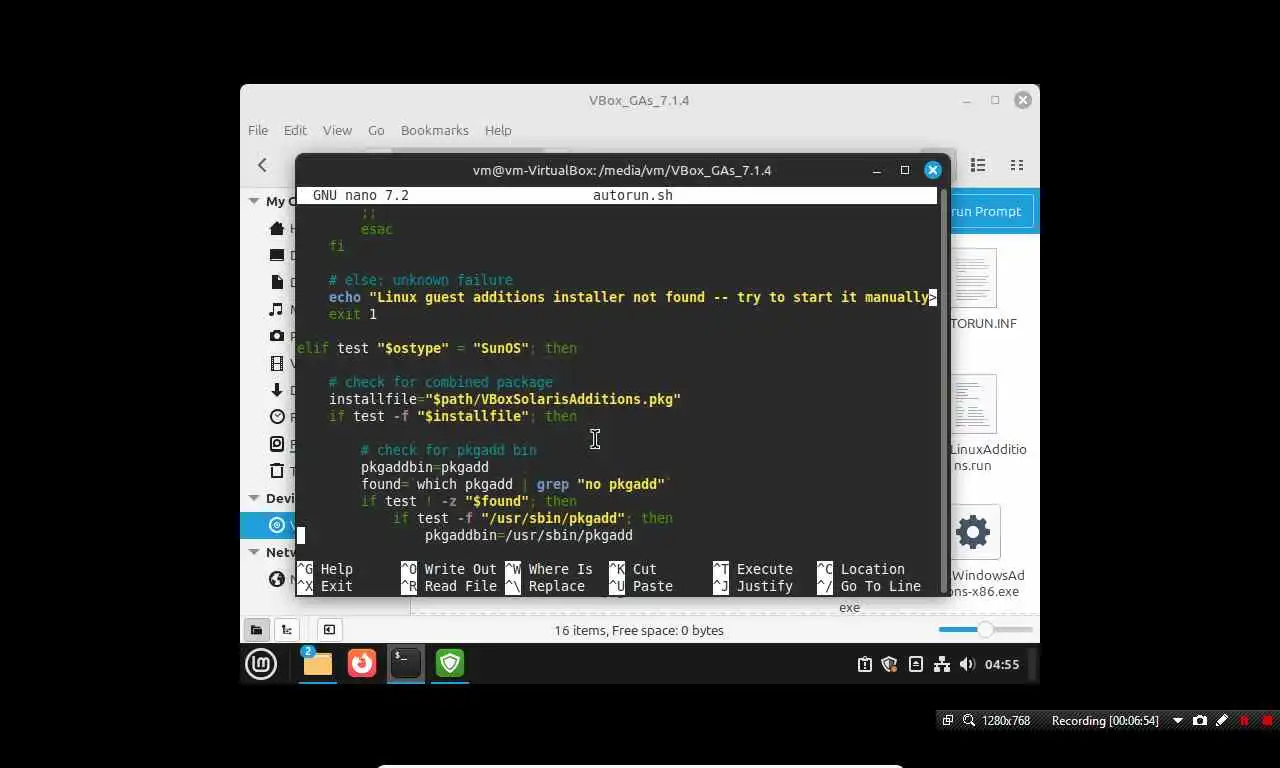Show the clock reading 04:55

pos(1002,664)
